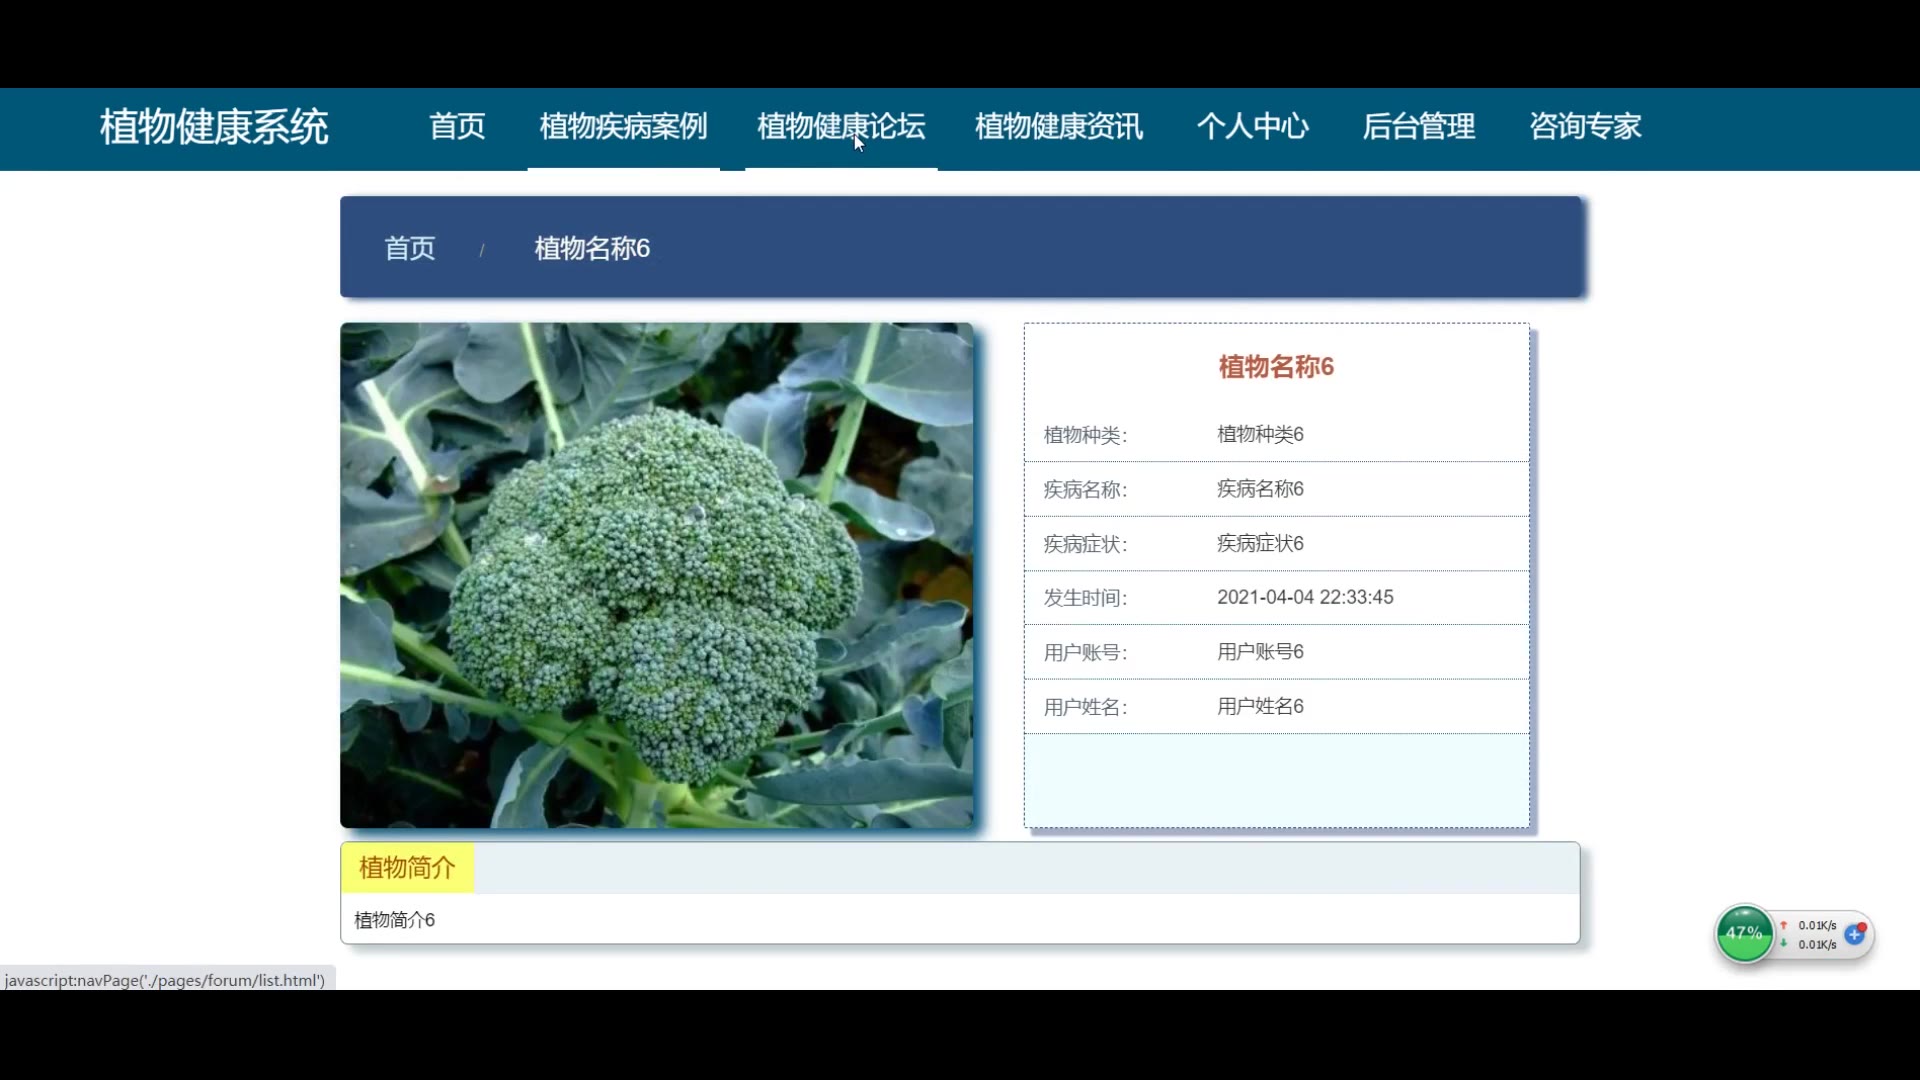Screen dimensions: 1920x1080
Task: Open 植物疾病案例 in the navigation bar
Action: (x=623, y=127)
